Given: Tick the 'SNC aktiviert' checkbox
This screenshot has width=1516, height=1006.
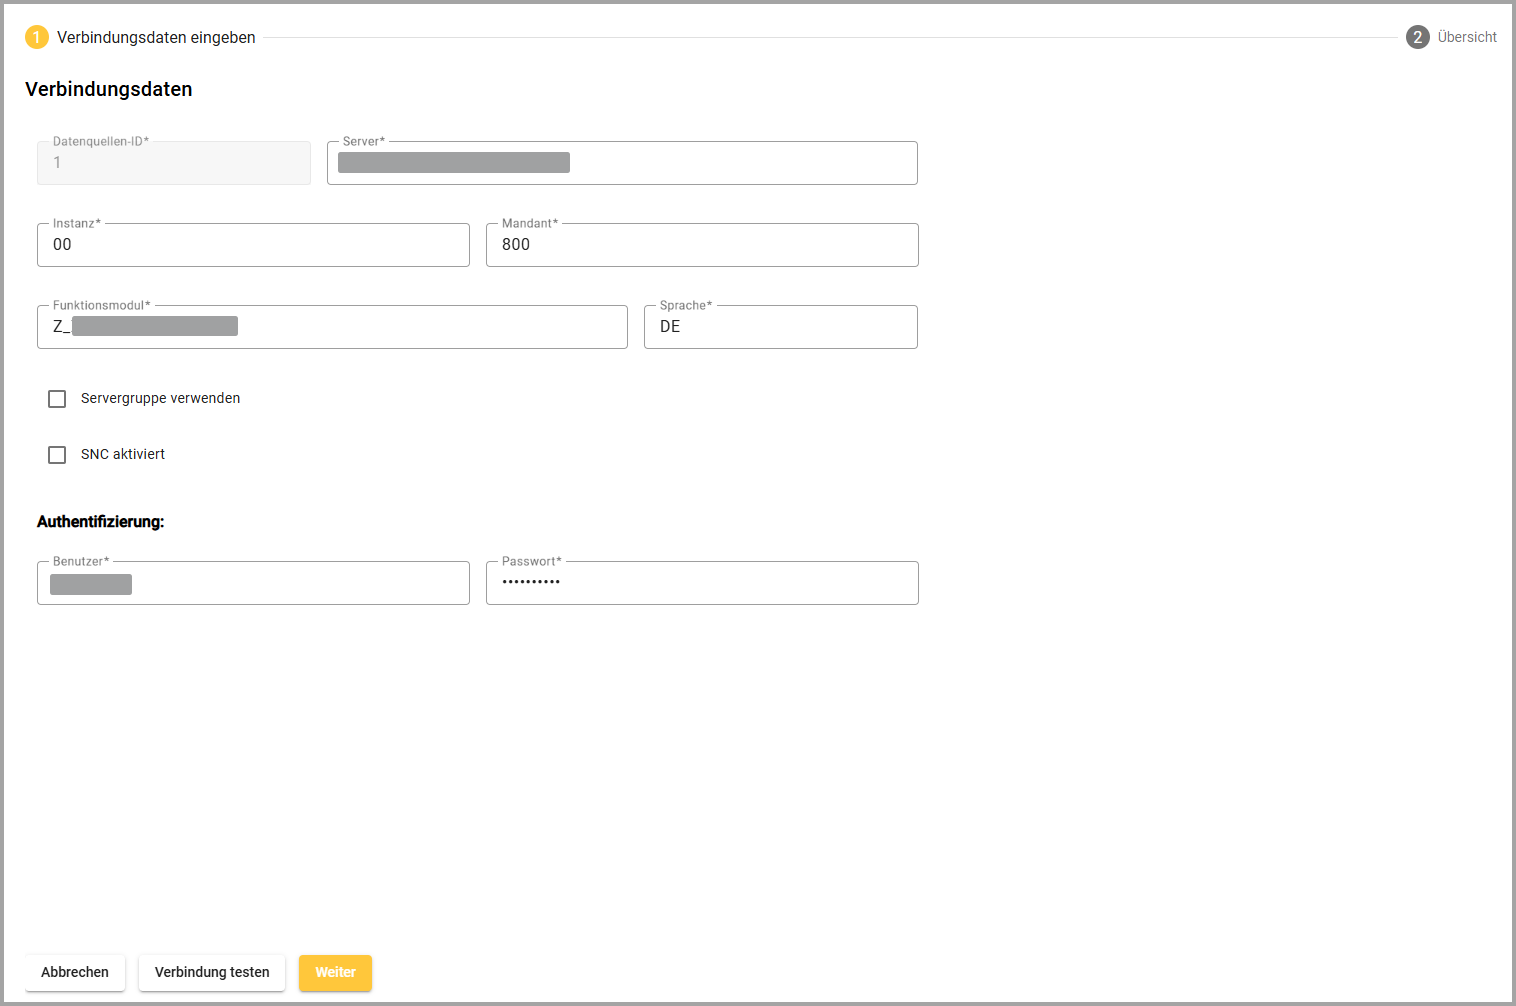Looking at the screenshot, I should pyautogui.click(x=57, y=455).
